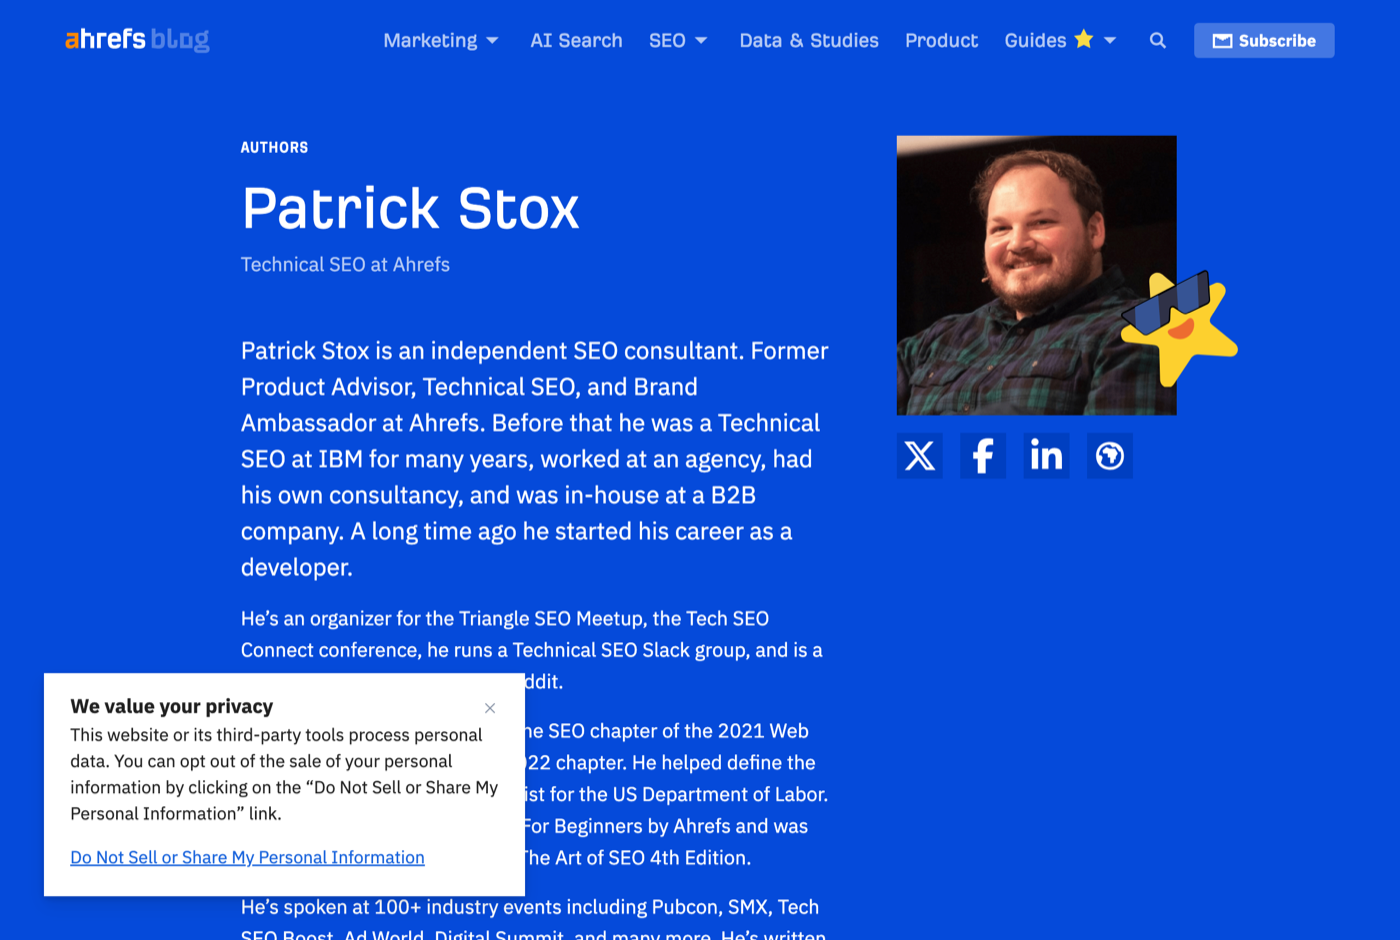Click the Guides star icon
The image size is (1400, 940).
point(1084,39)
